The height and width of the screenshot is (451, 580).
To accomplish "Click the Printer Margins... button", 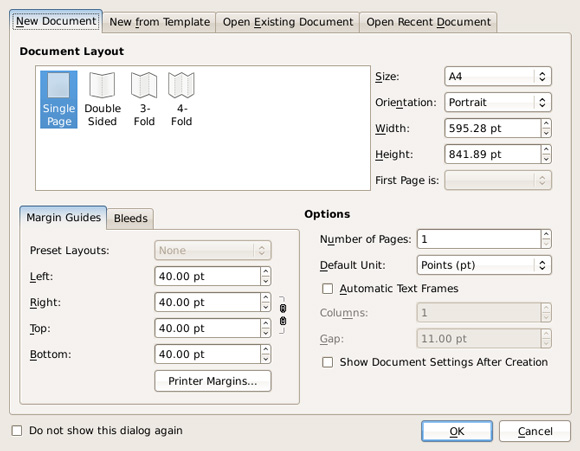I will 213,381.
